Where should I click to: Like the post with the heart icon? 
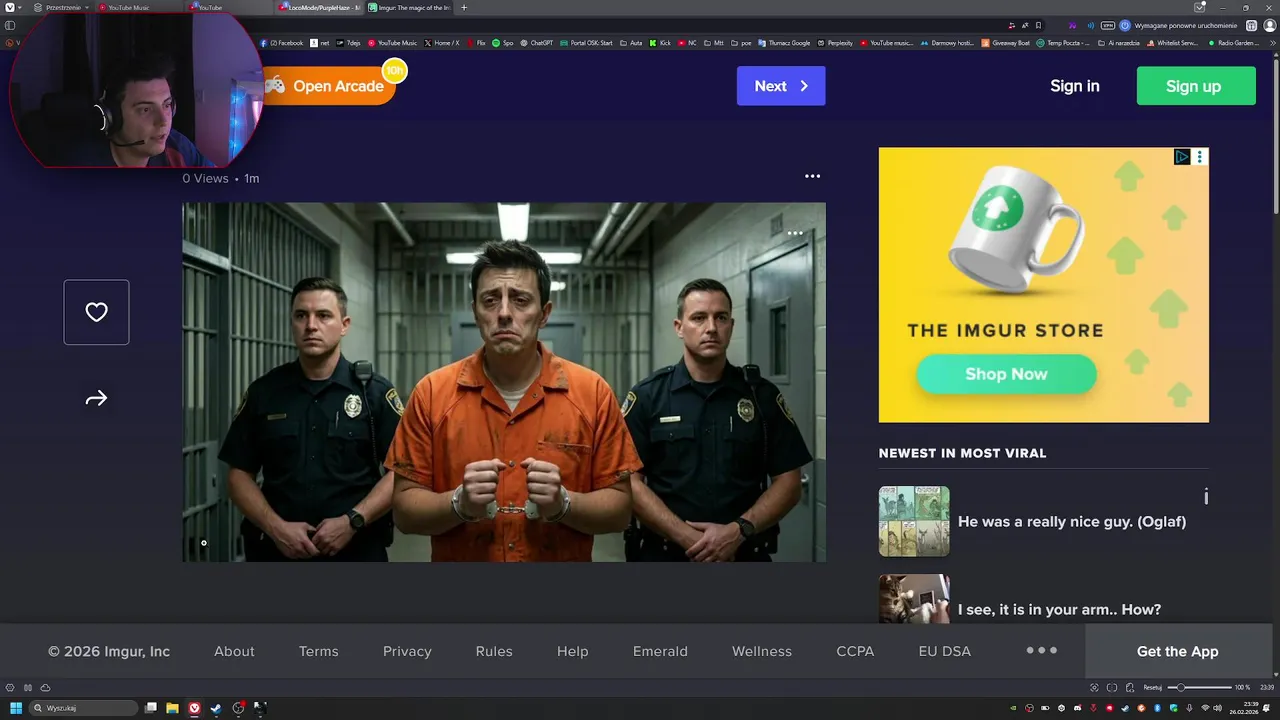coord(96,312)
